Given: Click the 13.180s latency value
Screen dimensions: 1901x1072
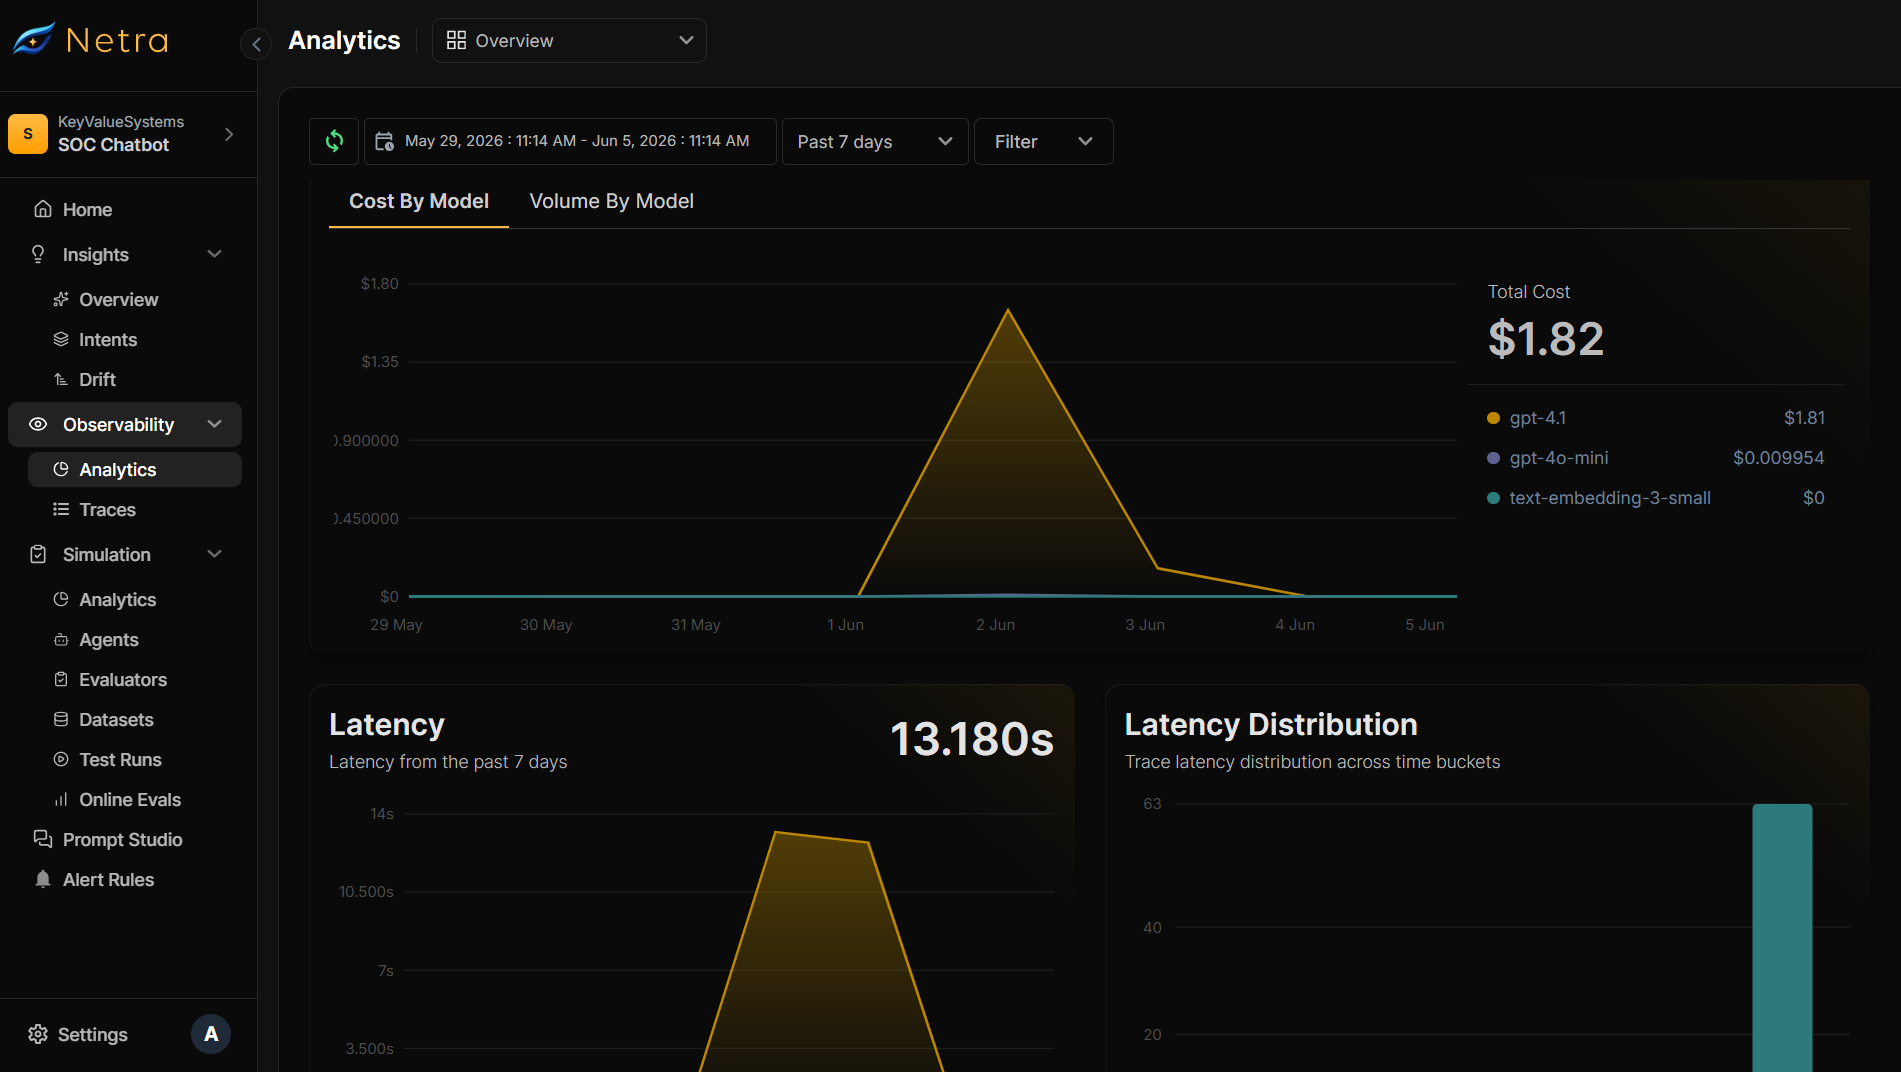Looking at the screenshot, I should coord(971,739).
